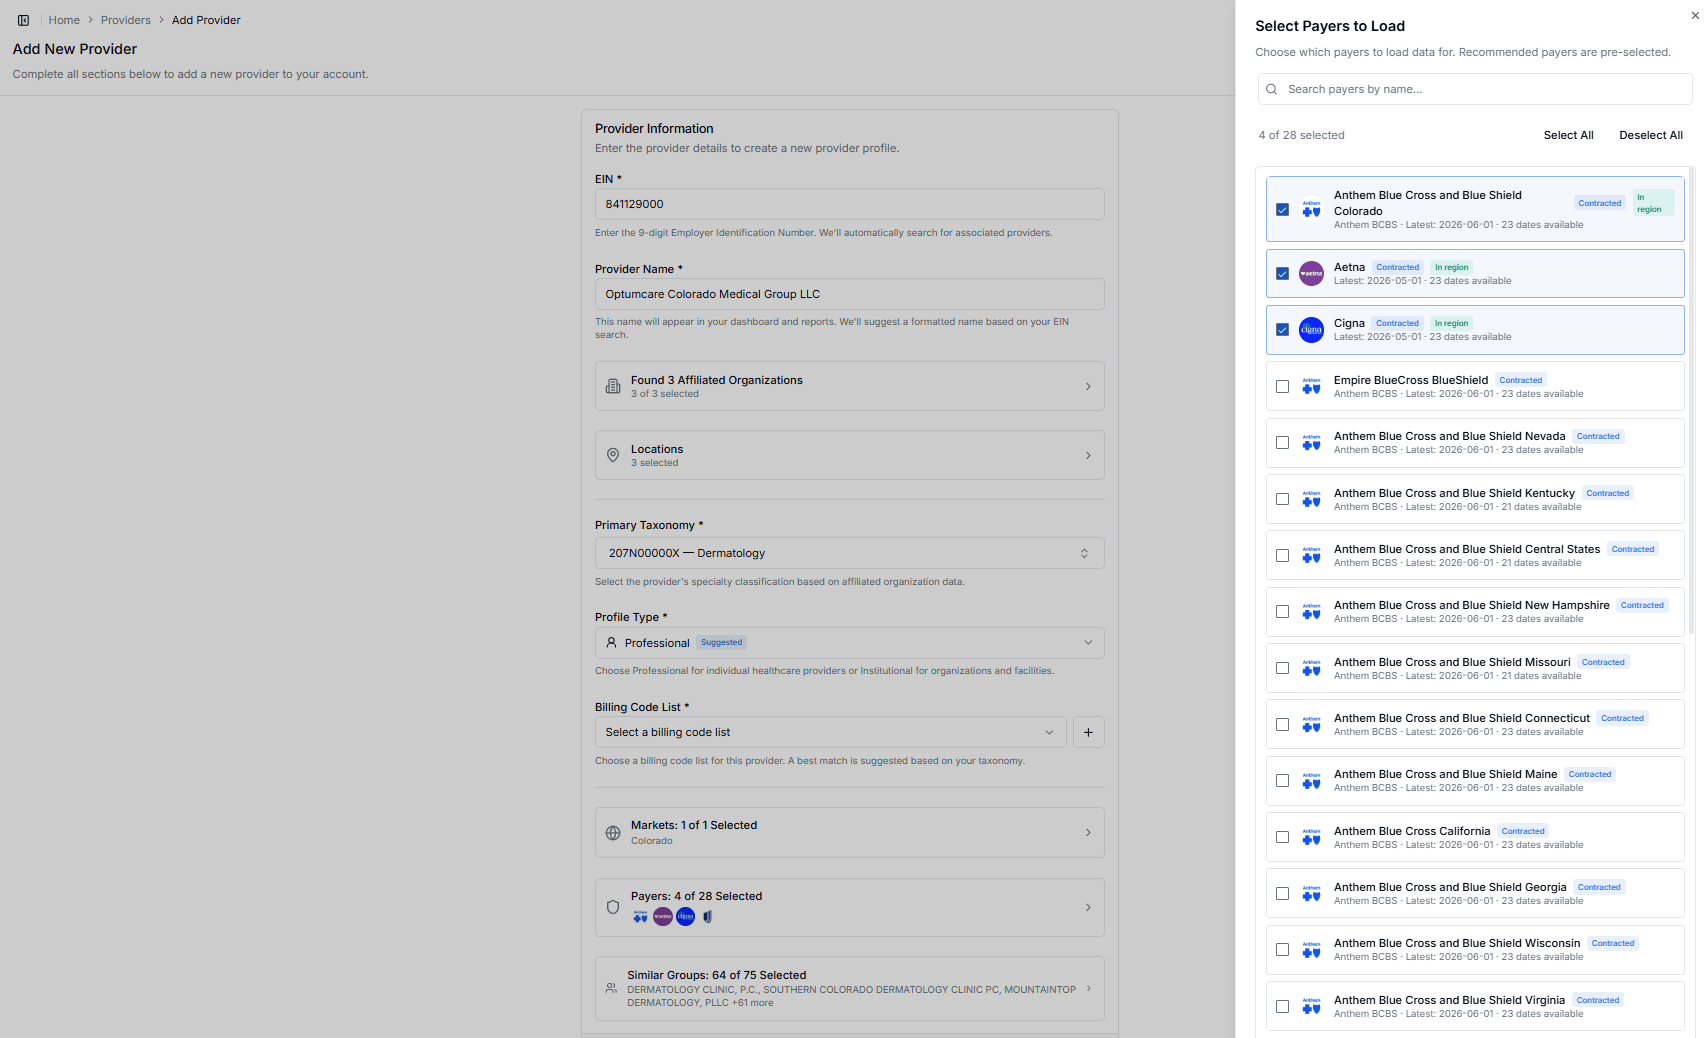Focus the Search payers by name field

point(1475,89)
